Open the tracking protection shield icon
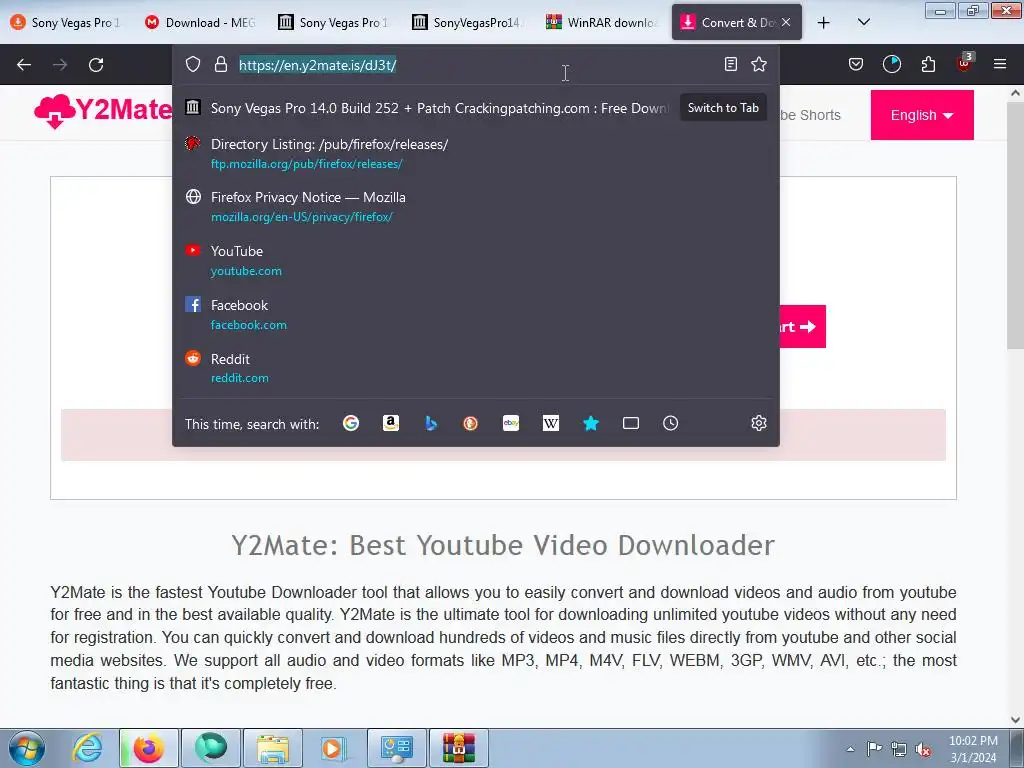 (193, 64)
